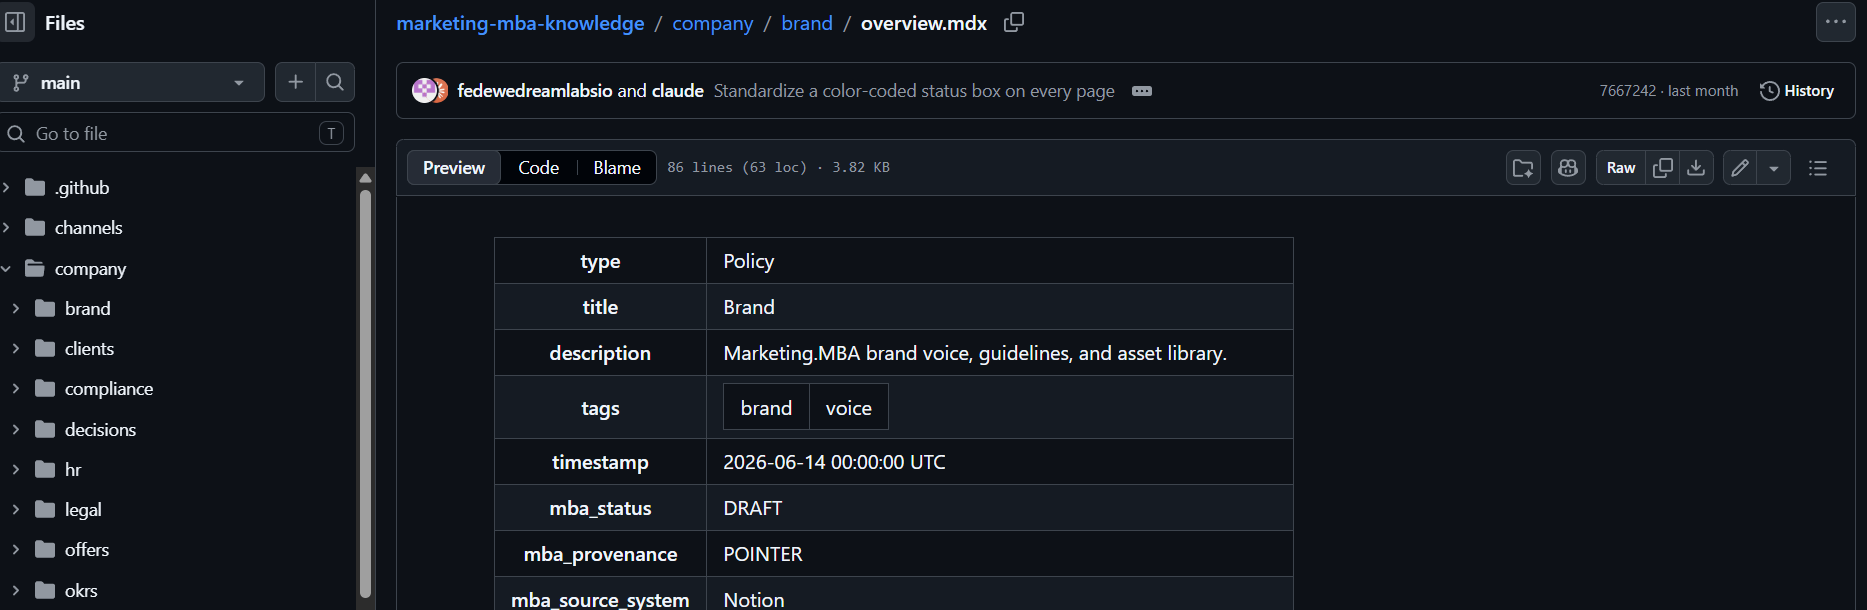Screen dimensions: 1867x610
Task: Select the 'voice' tag cell
Action: pos(848,408)
